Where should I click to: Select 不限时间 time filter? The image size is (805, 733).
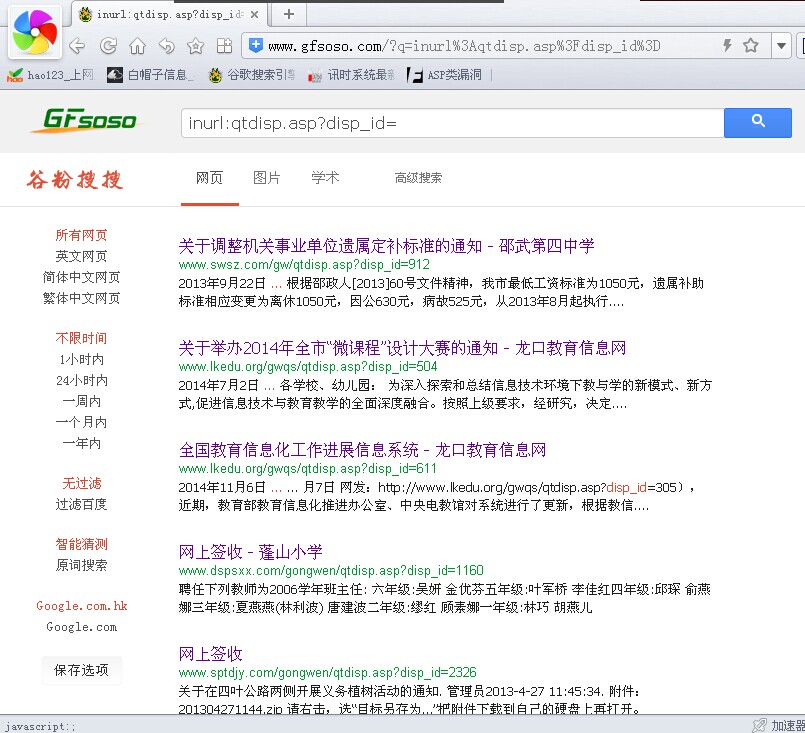click(x=81, y=338)
